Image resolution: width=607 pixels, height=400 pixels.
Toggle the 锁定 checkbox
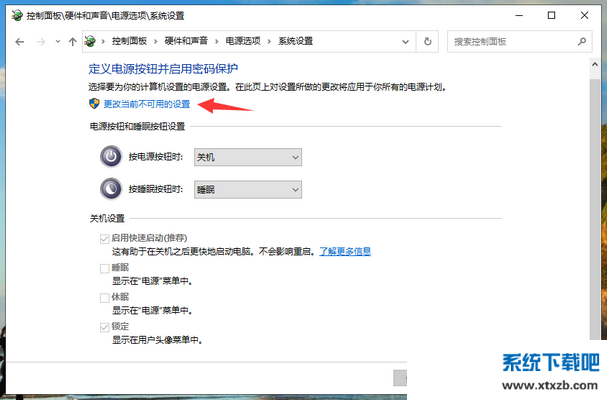104,327
